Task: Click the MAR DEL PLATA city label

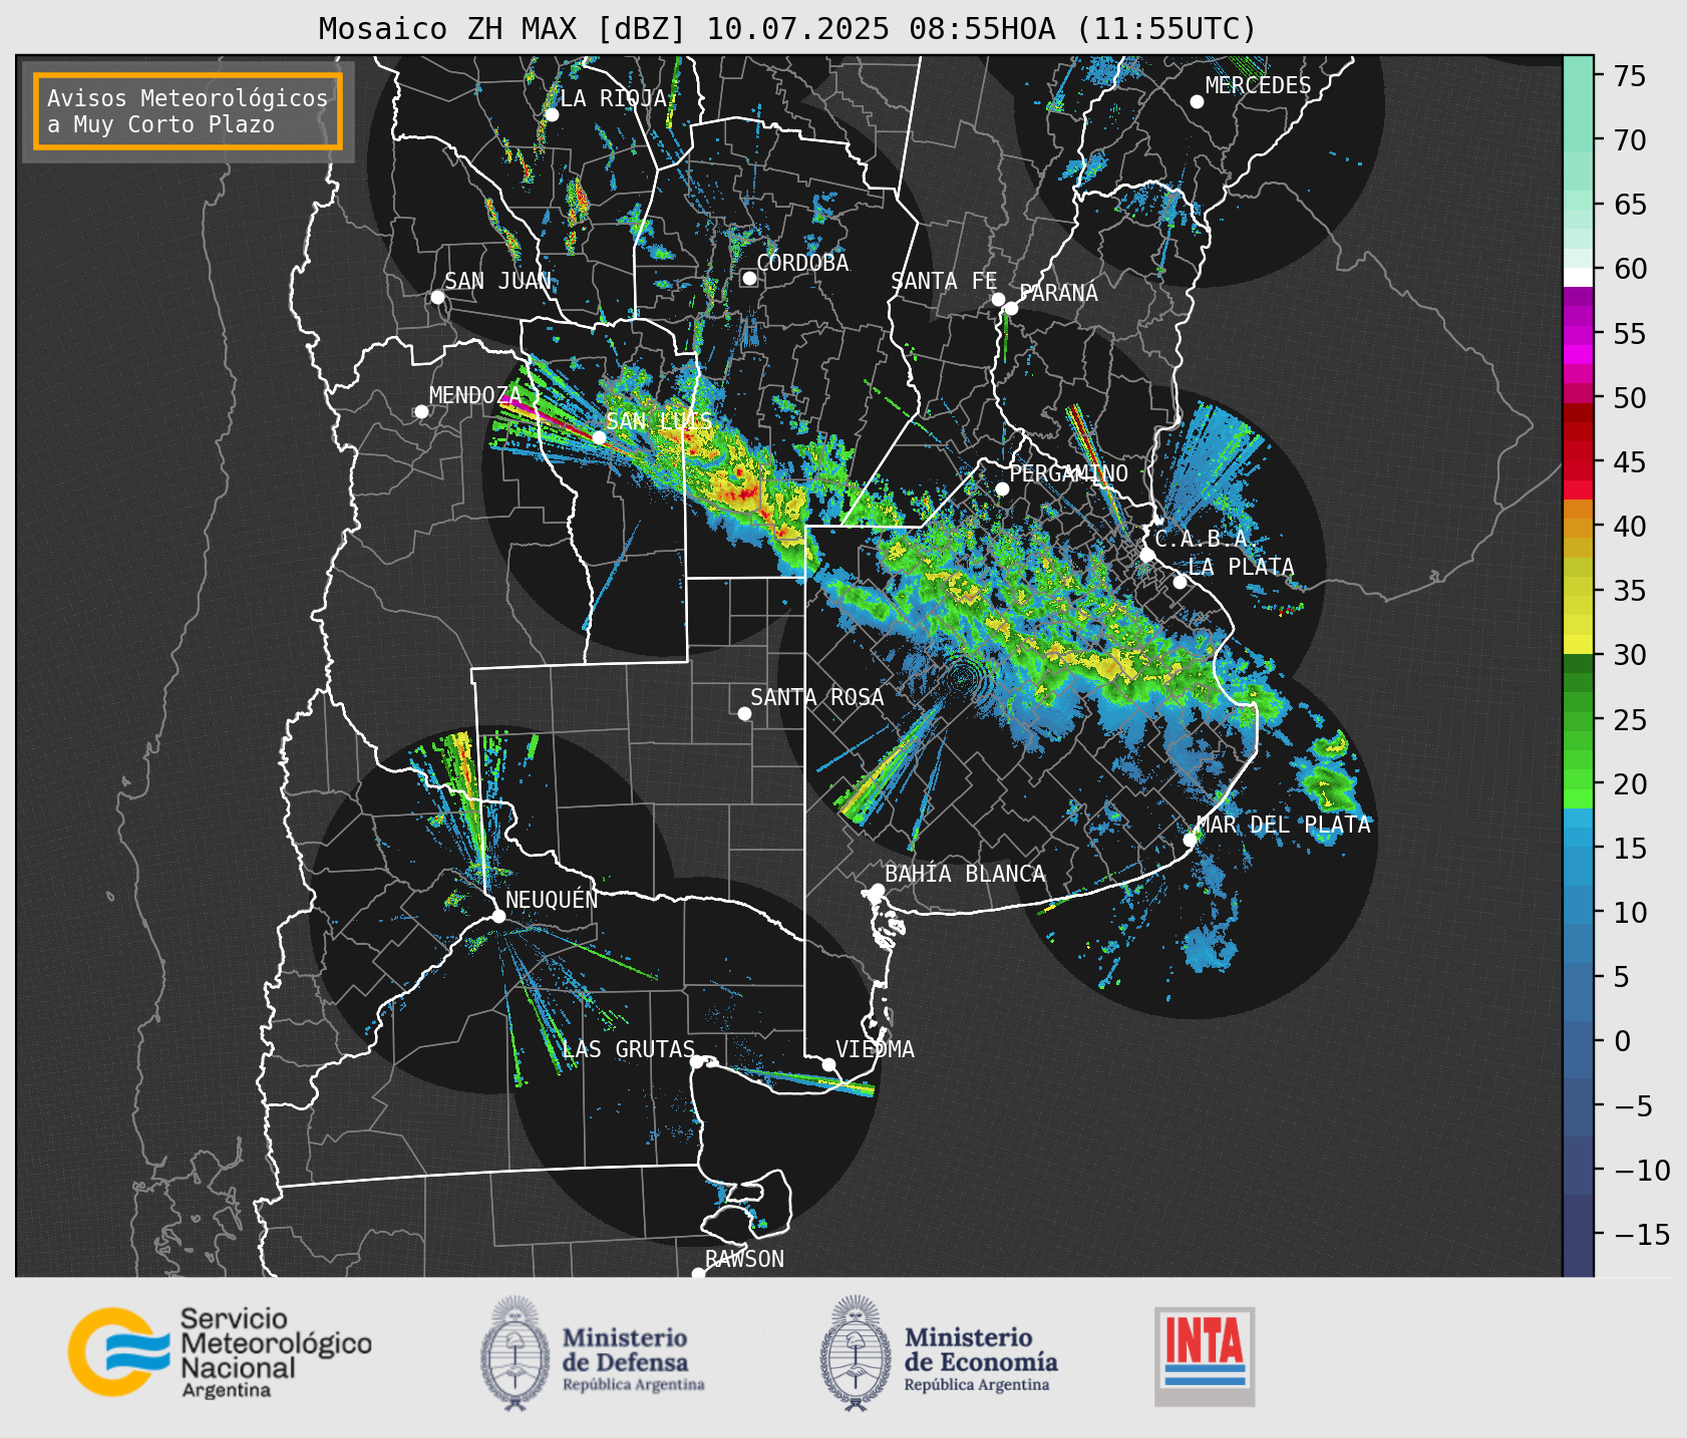Action: click(1283, 825)
